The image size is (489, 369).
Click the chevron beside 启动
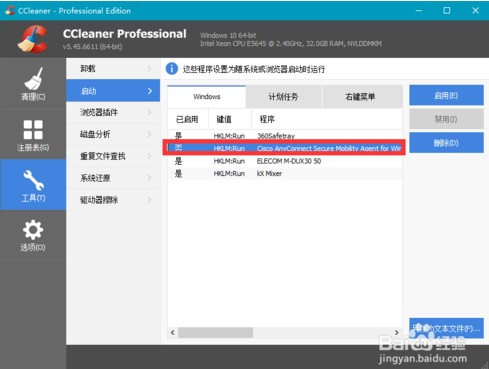150,91
